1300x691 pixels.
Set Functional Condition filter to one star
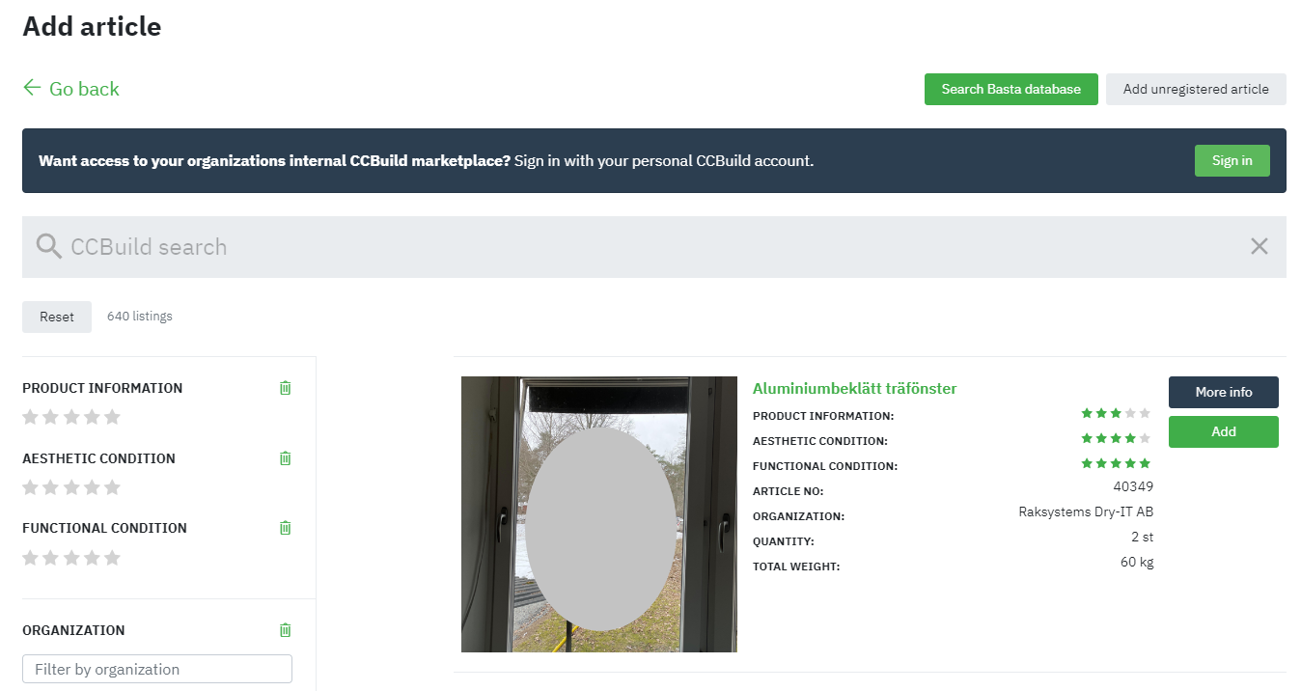[30, 557]
